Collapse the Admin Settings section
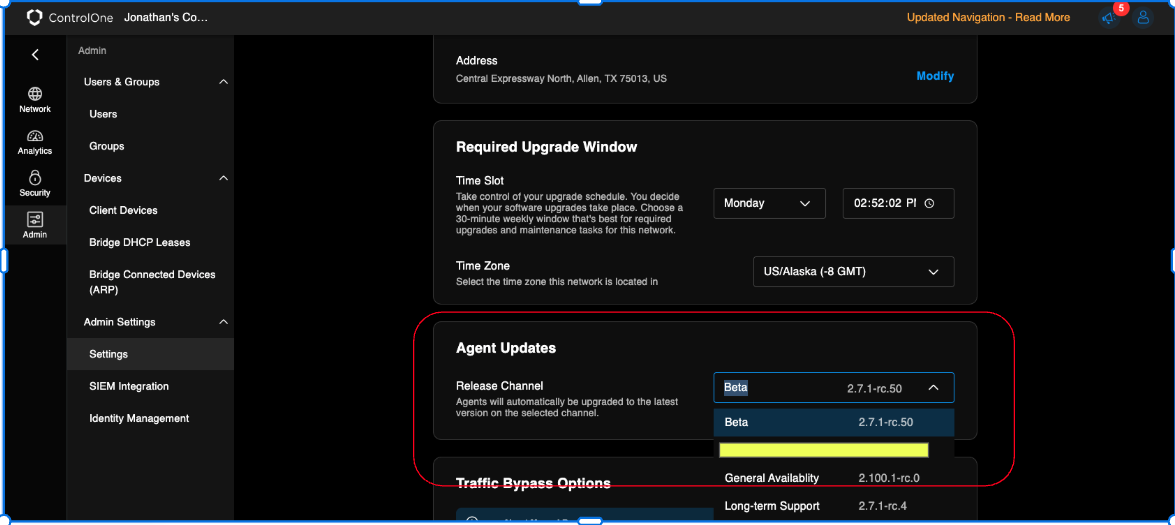This screenshot has height=525, width=1175. 223,322
